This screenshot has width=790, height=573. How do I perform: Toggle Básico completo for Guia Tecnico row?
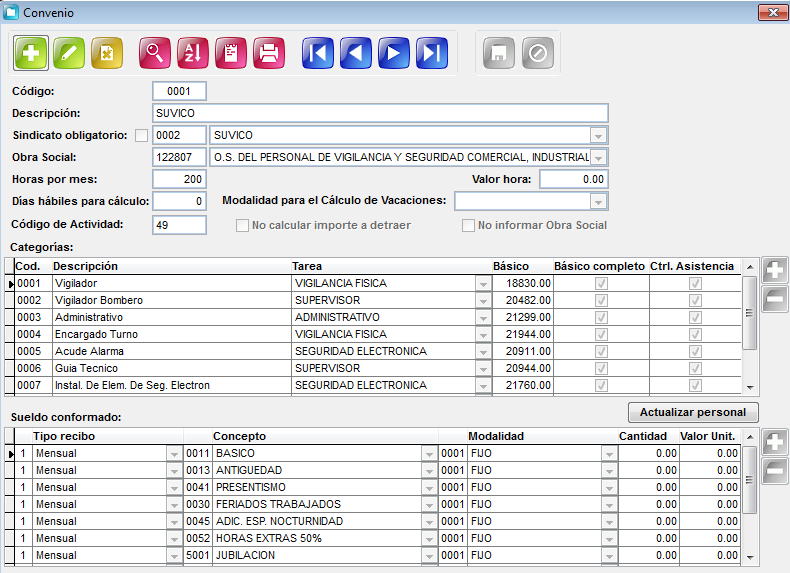[x=601, y=368]
